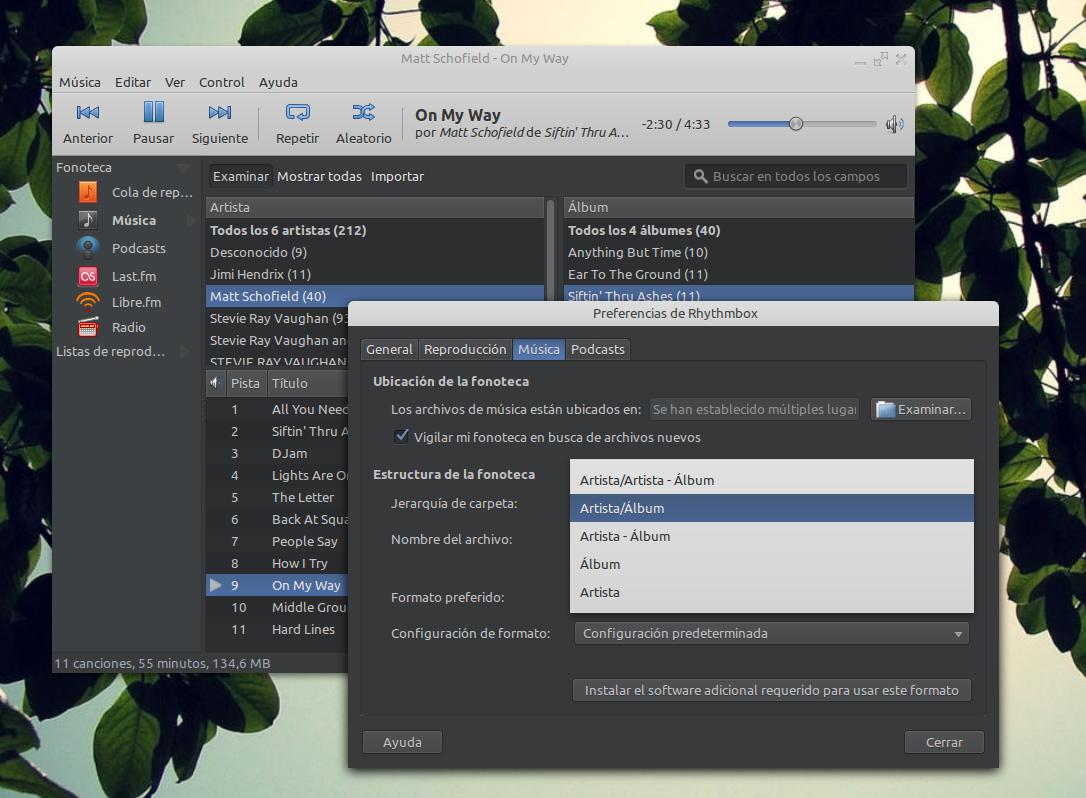Click the search field Buscar en todos los campos
The height and width of the screenshot is (798, 1086).
[796, 177]
